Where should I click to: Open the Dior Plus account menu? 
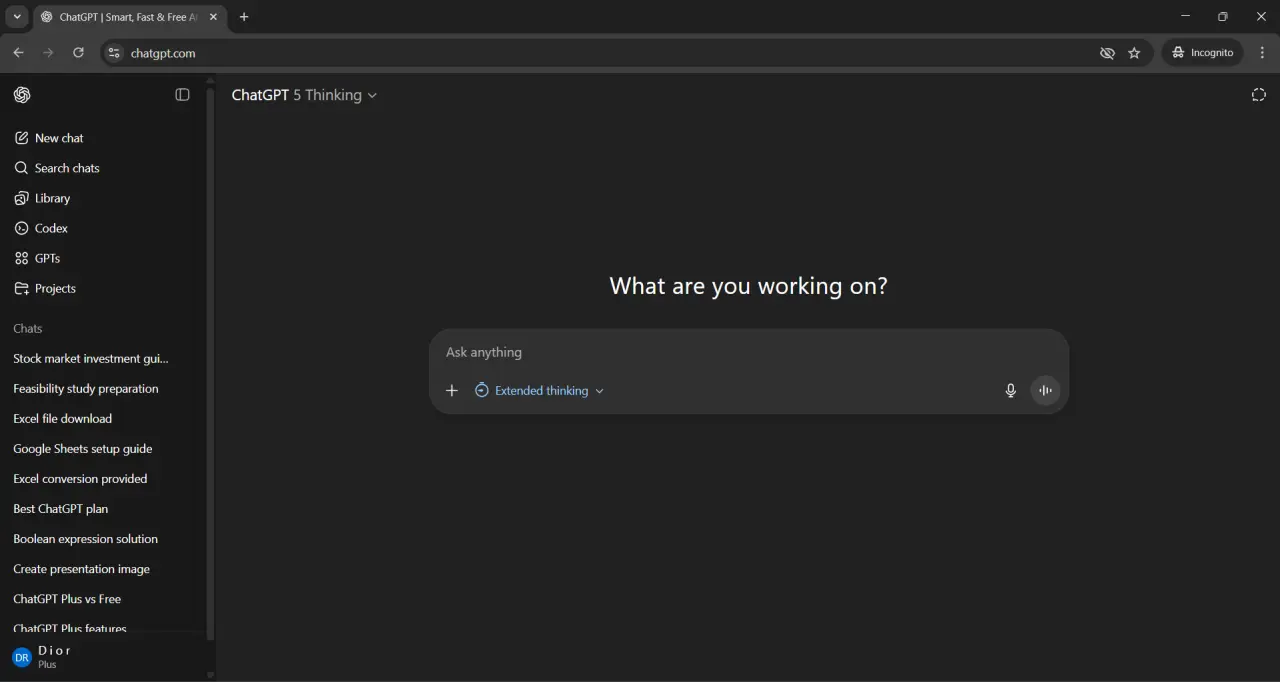102,657
